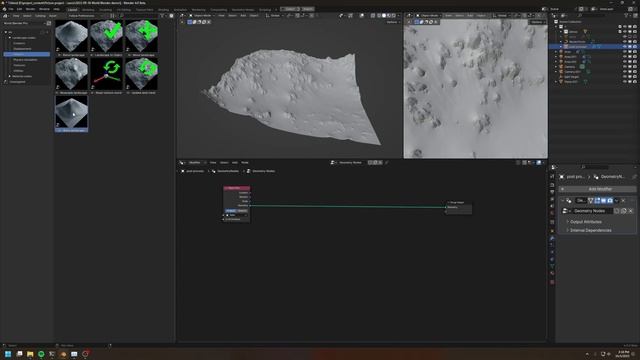Image resolution: width=640 pixels, height=360 pixels.
Task: Collapse the All catalog in asset browser
Action: [x=6, y=32]
